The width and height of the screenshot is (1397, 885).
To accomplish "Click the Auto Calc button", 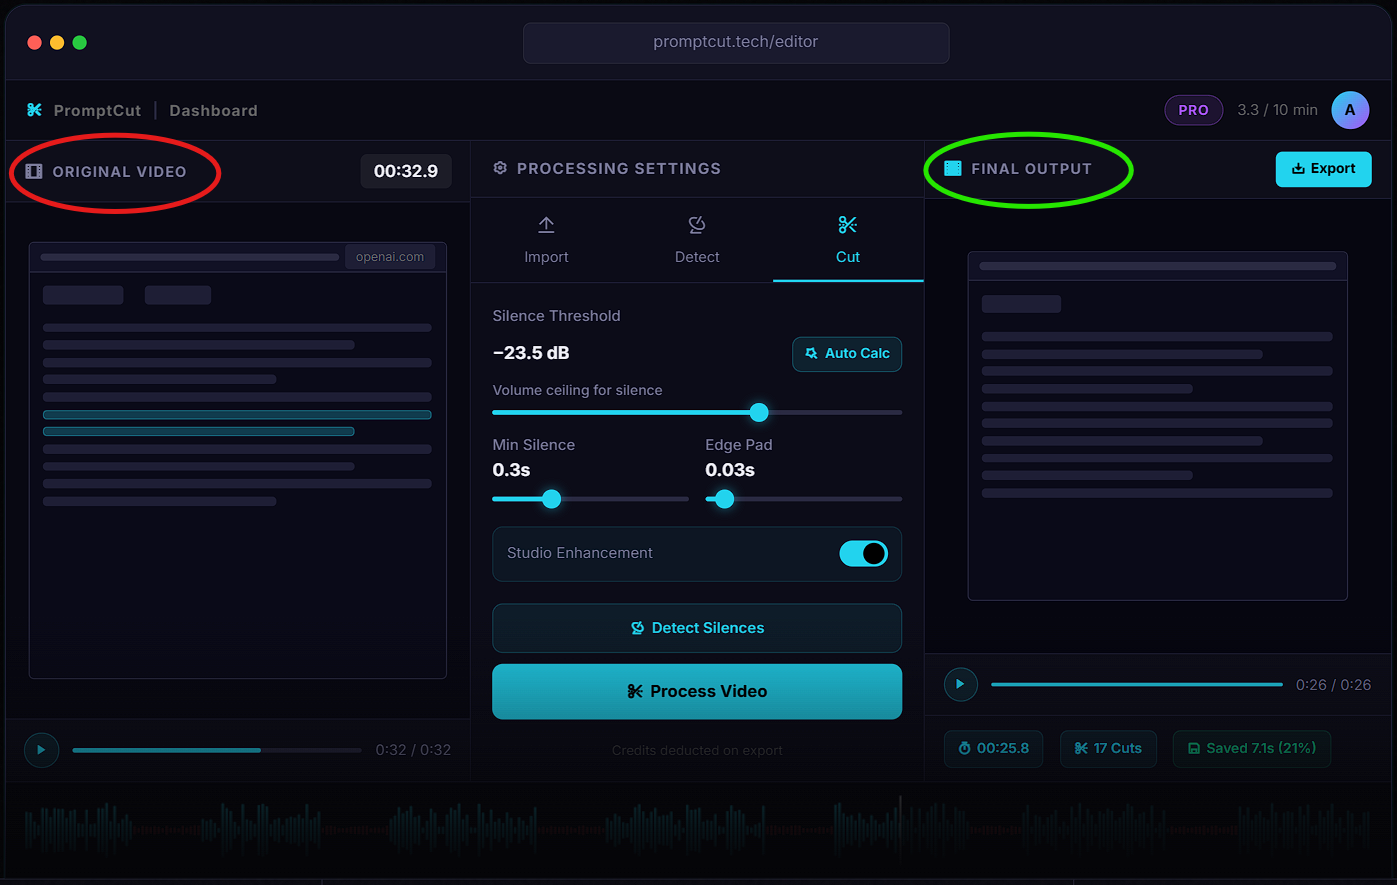I will point(847,353).
